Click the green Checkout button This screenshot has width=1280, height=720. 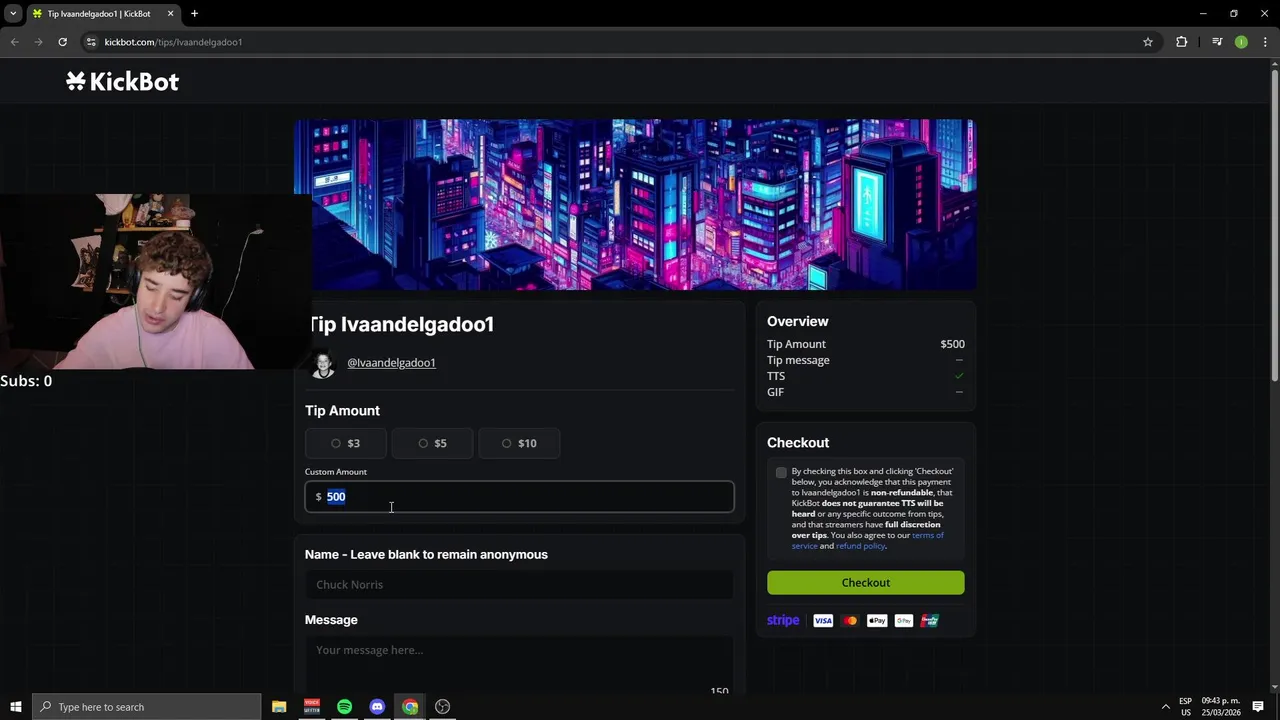click(x=866, y=583)
